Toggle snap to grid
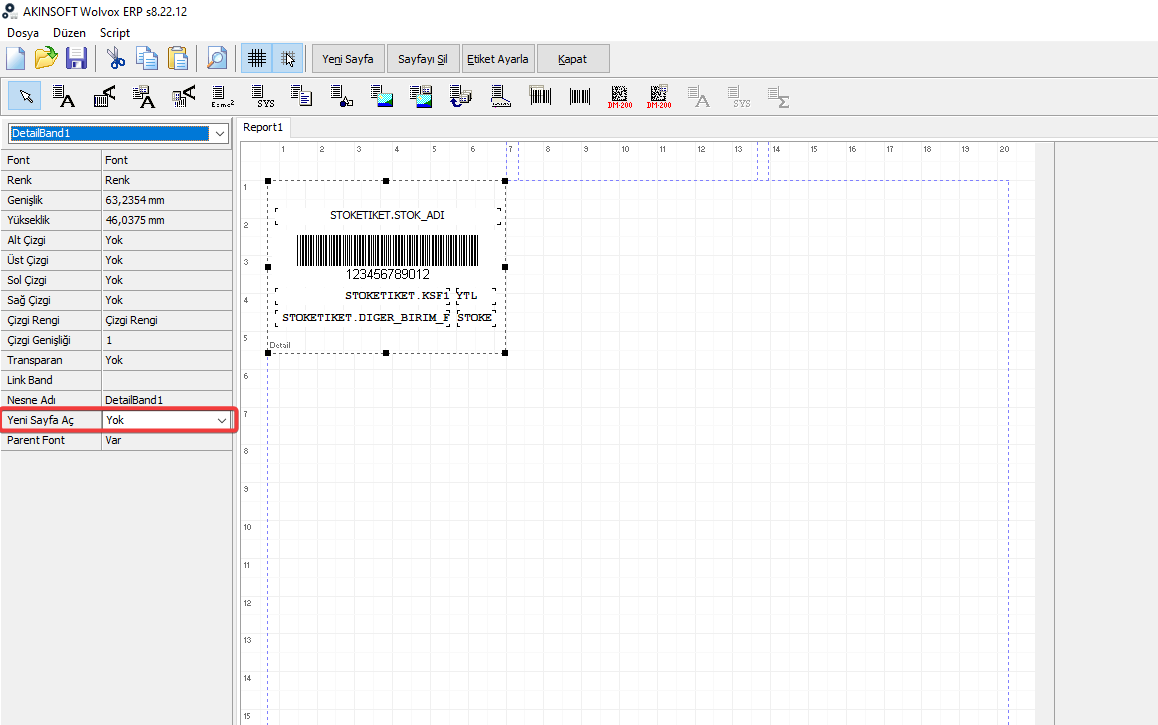Image resolution: width=1158 pixels, height=725 pixels. [x=288, y=58]
